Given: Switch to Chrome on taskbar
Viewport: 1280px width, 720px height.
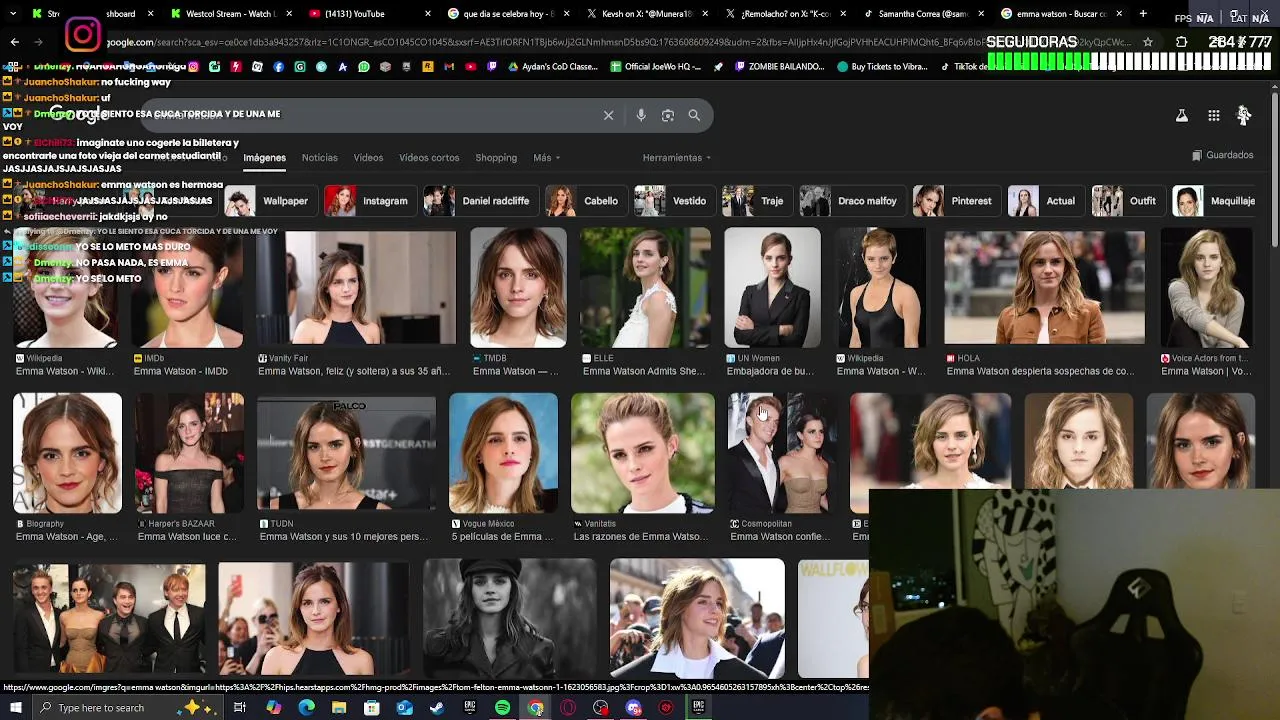Looking at the screenshot, I should click(x=535, y=708).
